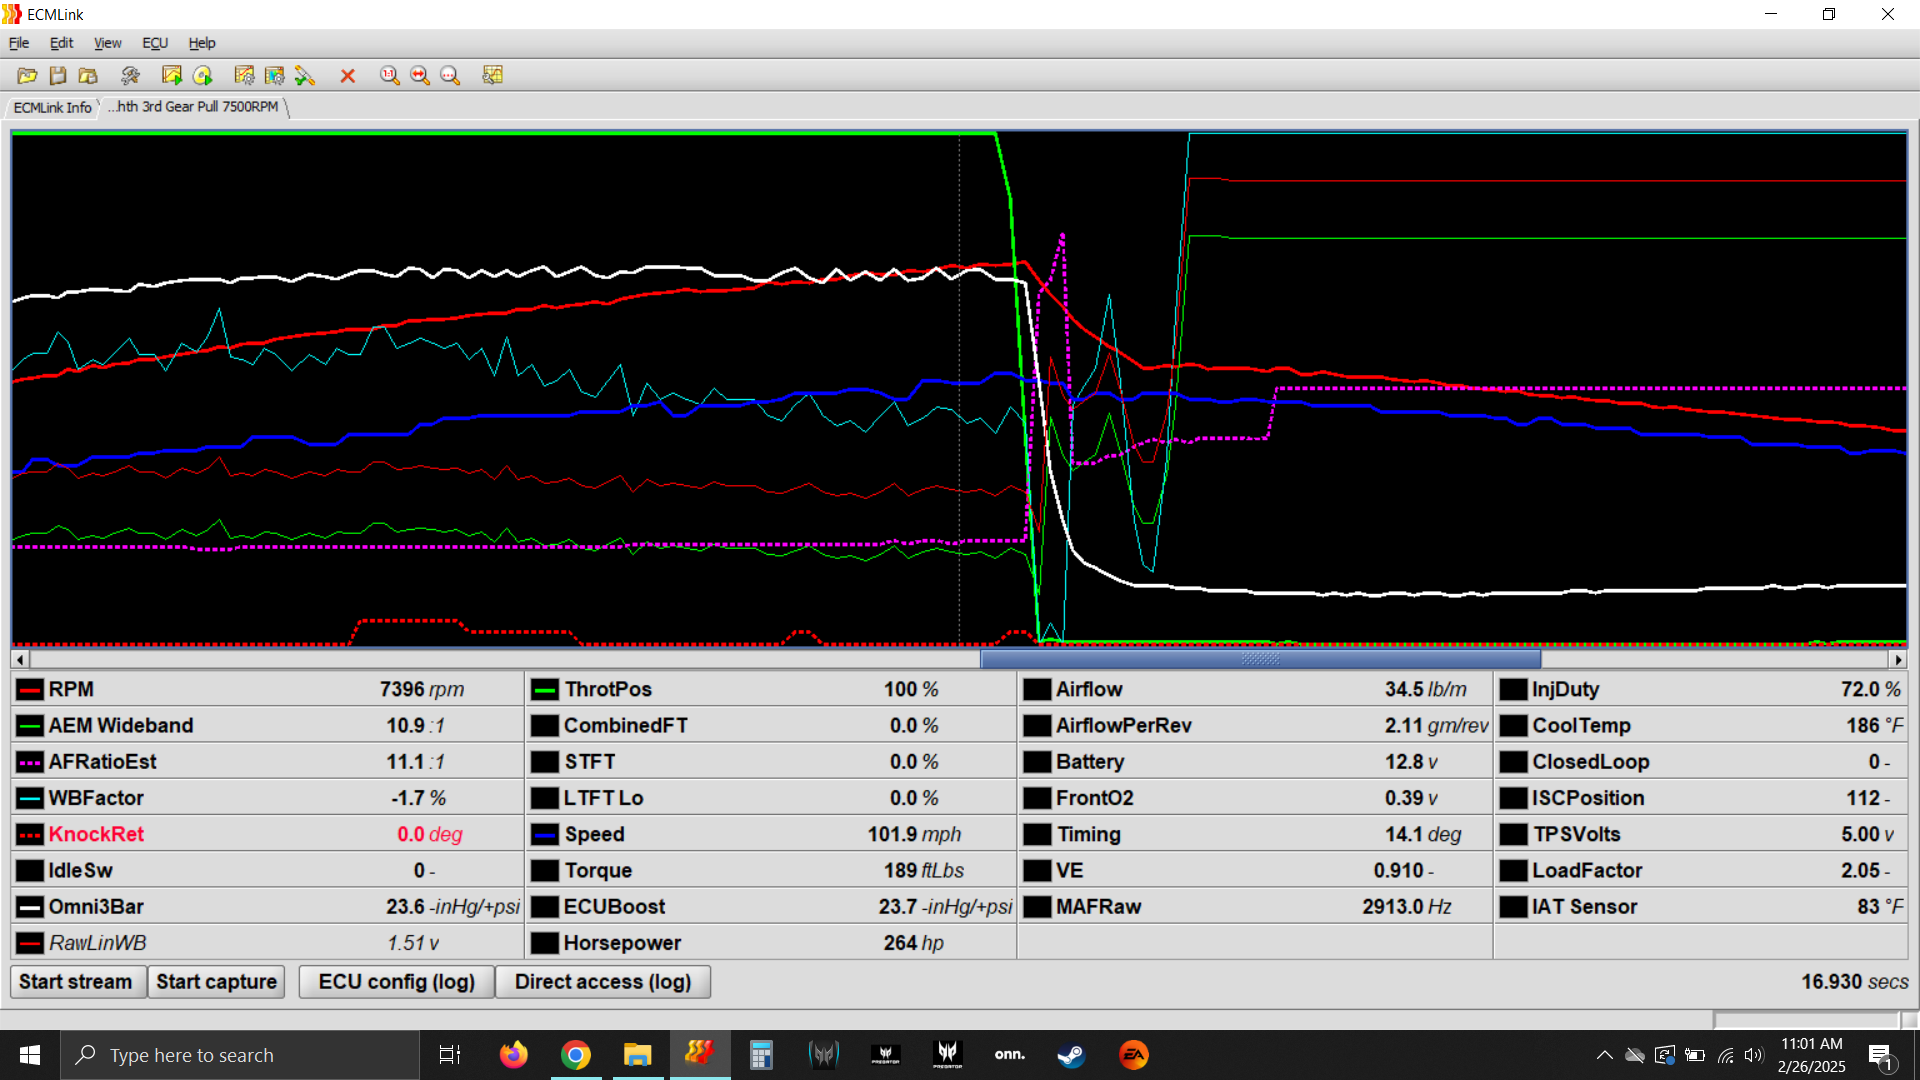The height and width of the screenshot is (1080, 1920).
Task: Open a log file using the folder icon
Action: pyautogui.click(x=27, y=75)
